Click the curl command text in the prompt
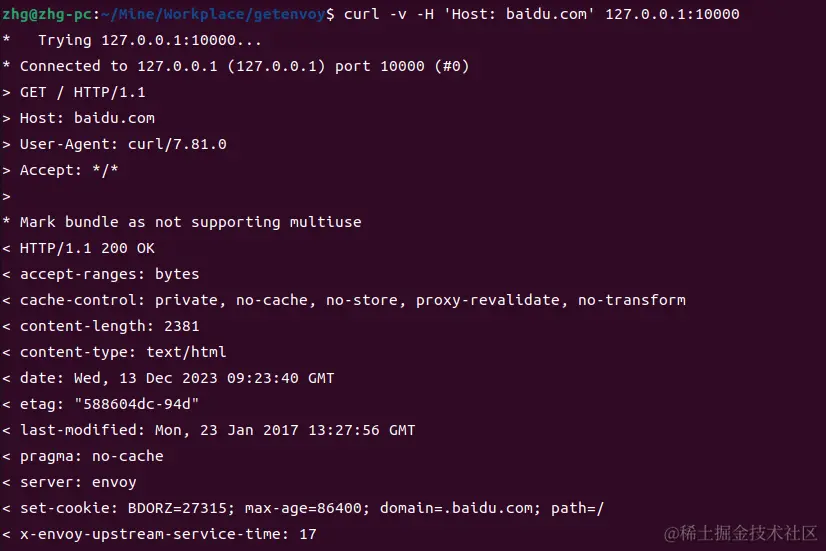The height and width of the screenshot is (551, 826). click(x=542, y=14)
